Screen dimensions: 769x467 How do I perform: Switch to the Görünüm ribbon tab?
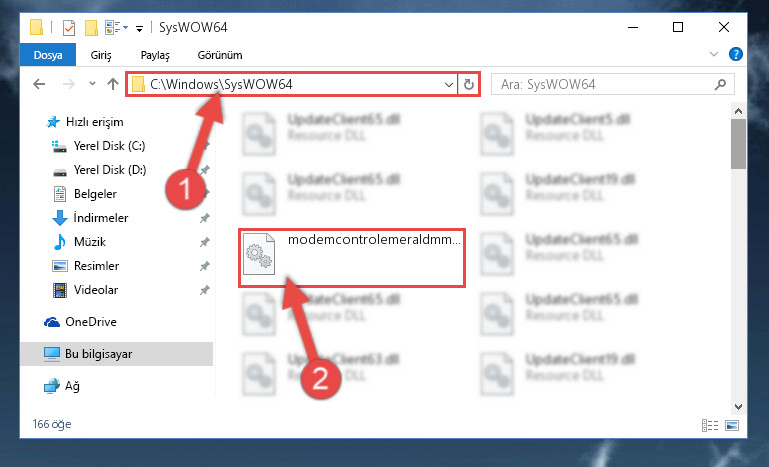[220, 55]
